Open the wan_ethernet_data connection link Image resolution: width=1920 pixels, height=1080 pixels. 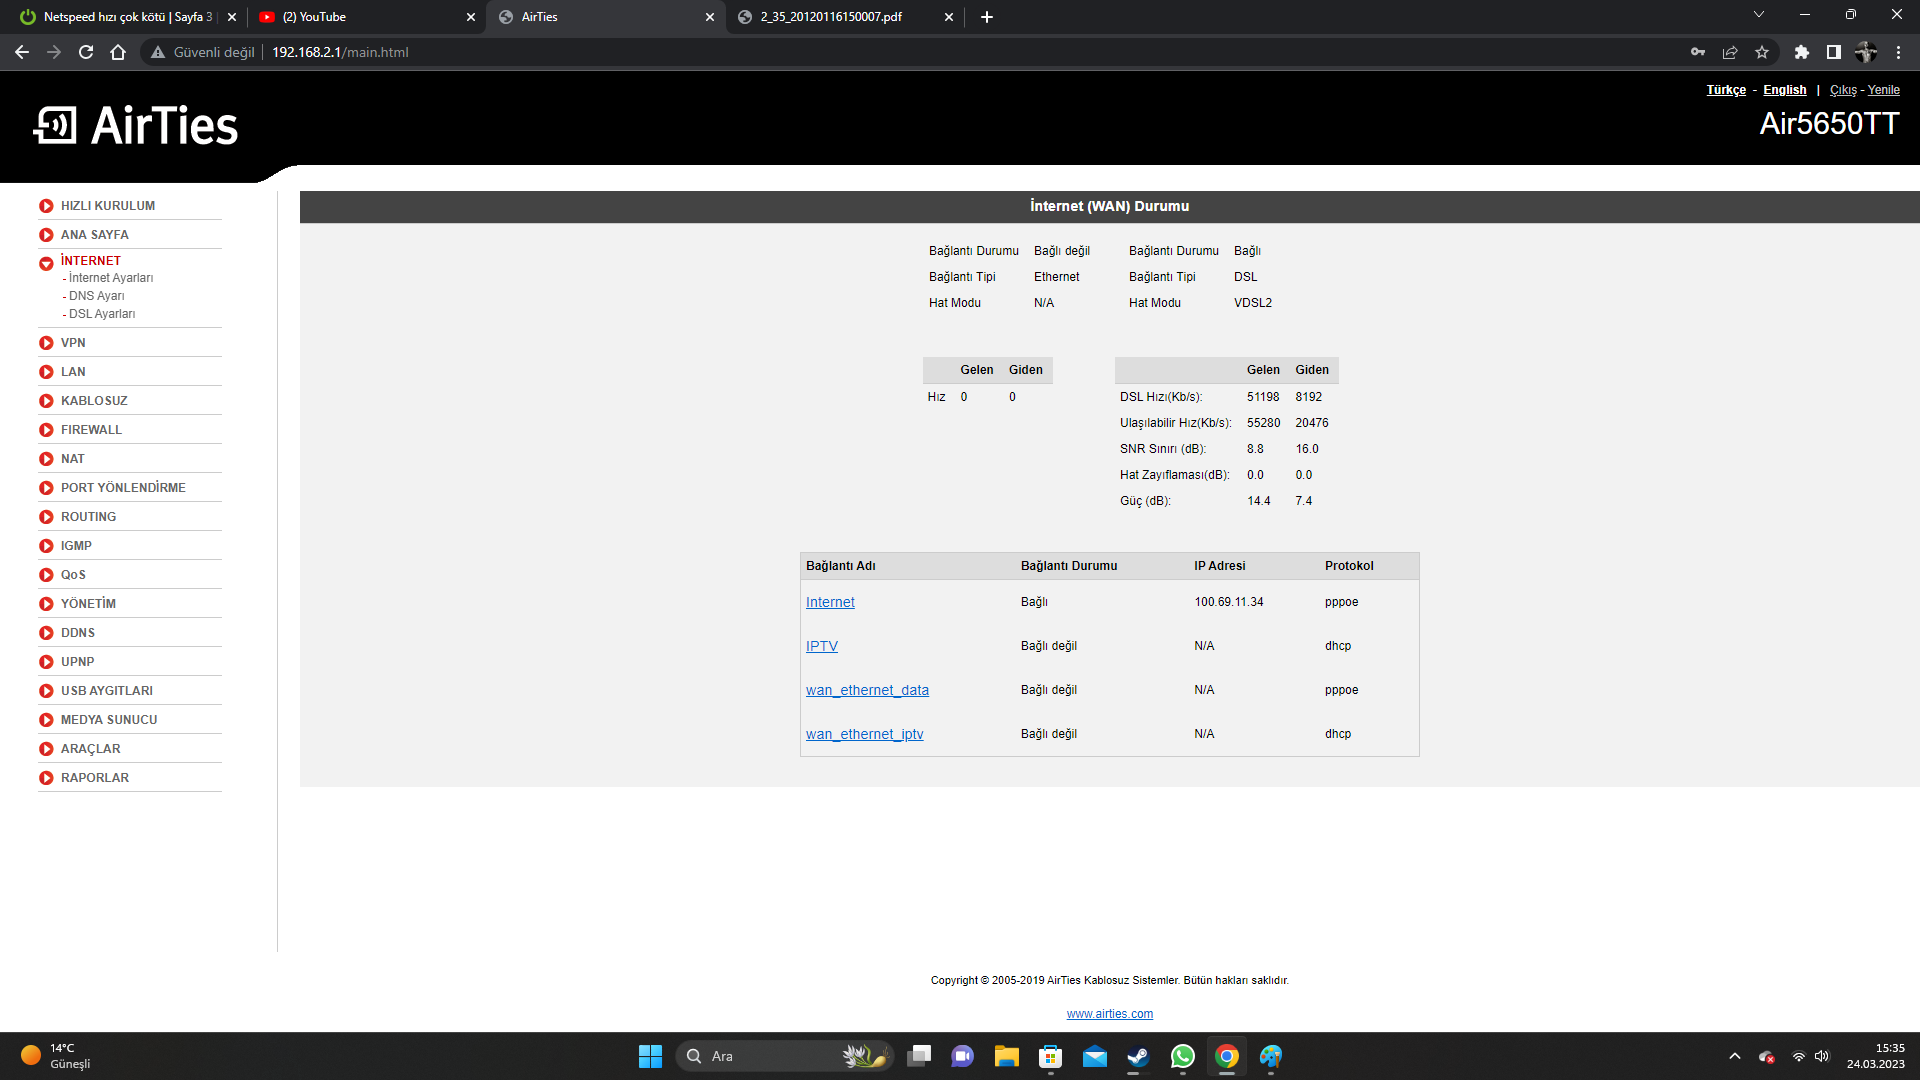tap(867, 690)
